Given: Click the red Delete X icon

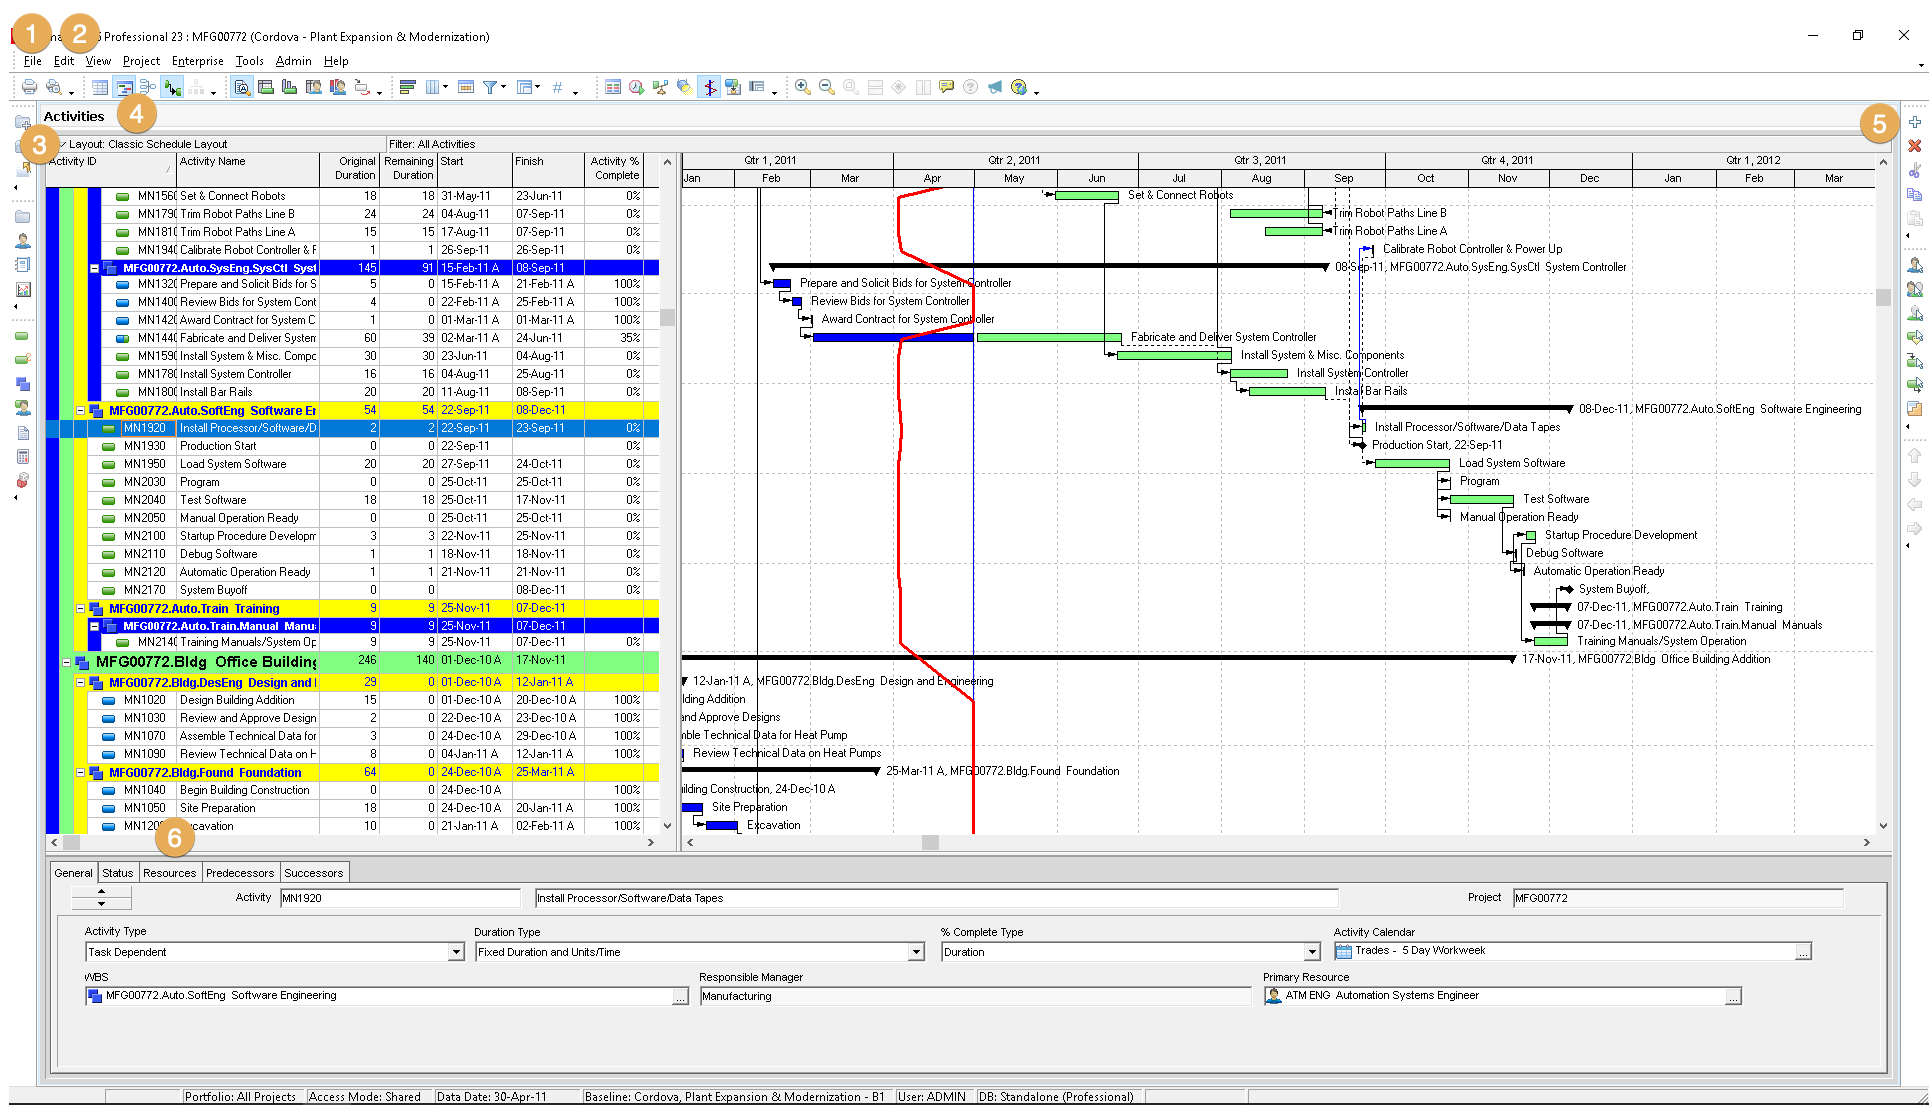Looking at the screenshot, I should pyautogui.click(x=1914, y=146).
